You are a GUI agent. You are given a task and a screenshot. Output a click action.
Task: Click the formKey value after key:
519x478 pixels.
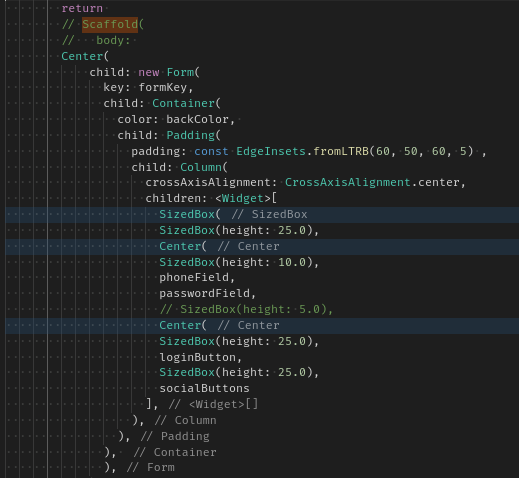(x=163, y=88)
